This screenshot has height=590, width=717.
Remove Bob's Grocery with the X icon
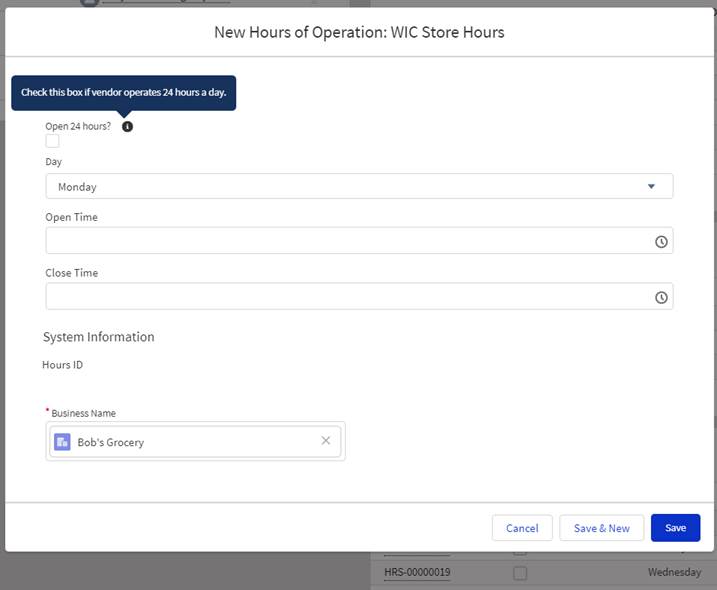(325, 441)
